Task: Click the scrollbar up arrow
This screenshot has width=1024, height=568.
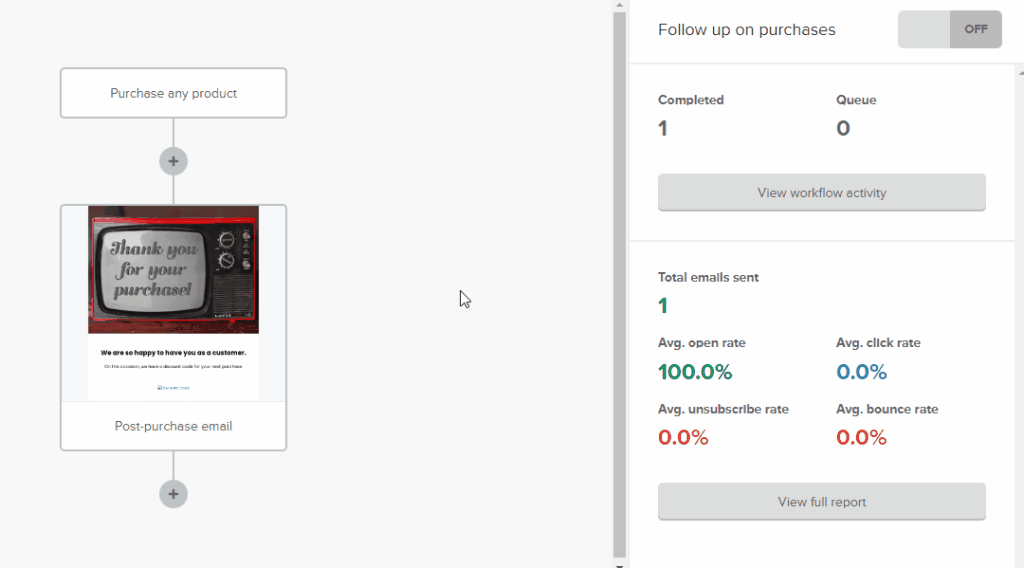Action: coord(620,5)
